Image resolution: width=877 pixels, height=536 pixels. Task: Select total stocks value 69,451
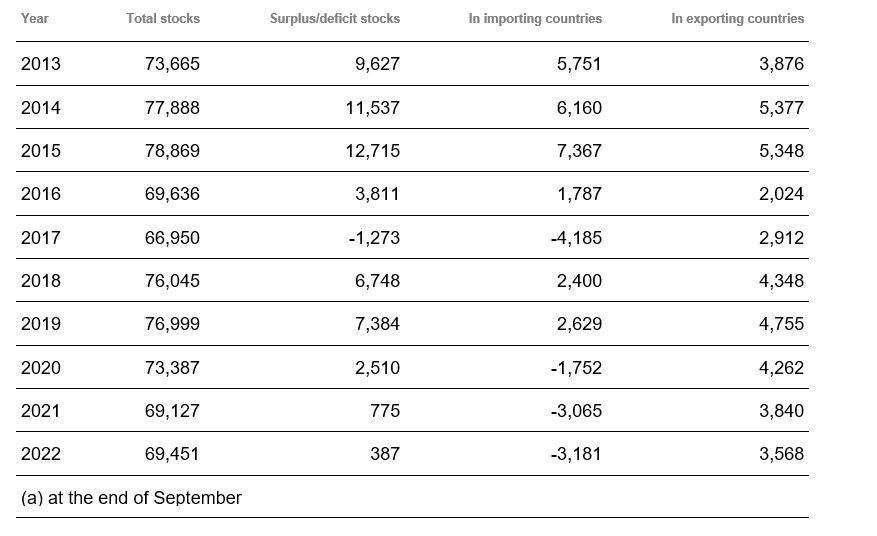(x=172, y=454)
